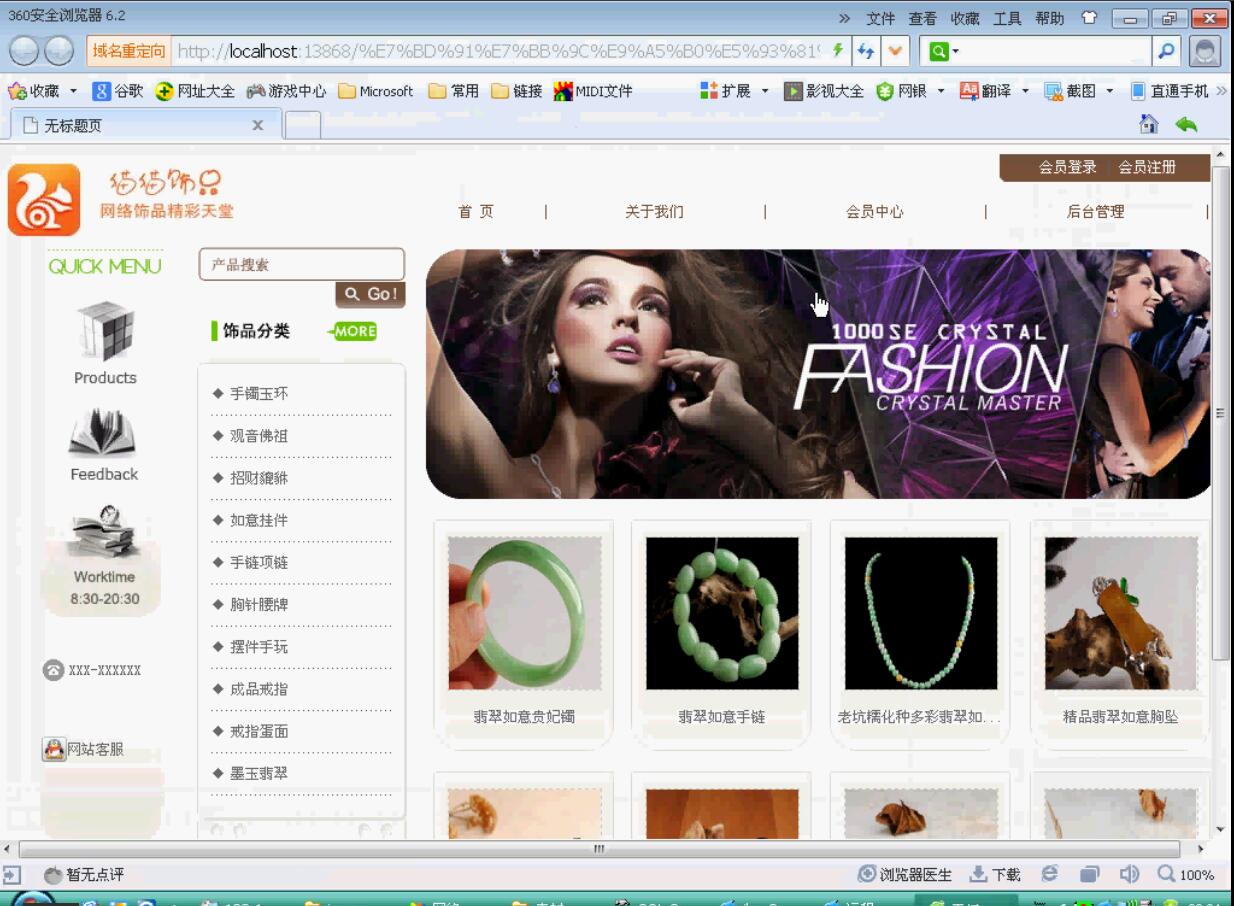The width and height of the screenshot is (1234, 906).
Task: Open the address bar history dropdown arrow
Action: tap(895, 51)
